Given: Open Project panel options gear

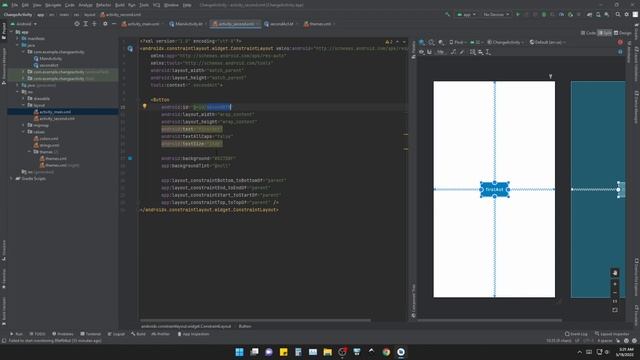Looking at the screenshot, I should 105,24.
